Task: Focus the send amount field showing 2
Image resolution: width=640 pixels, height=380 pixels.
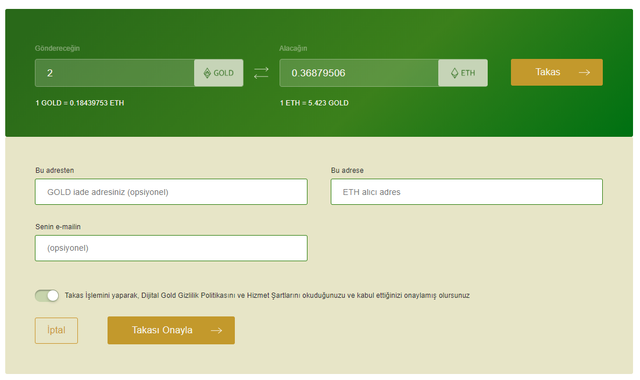Action: click(x=115, y=73)
